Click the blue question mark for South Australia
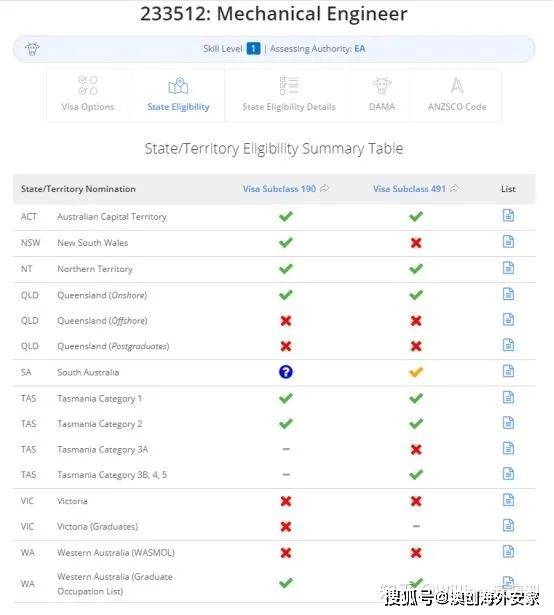The width and height of the screenshot is (554, 615). tap(286, 372)
